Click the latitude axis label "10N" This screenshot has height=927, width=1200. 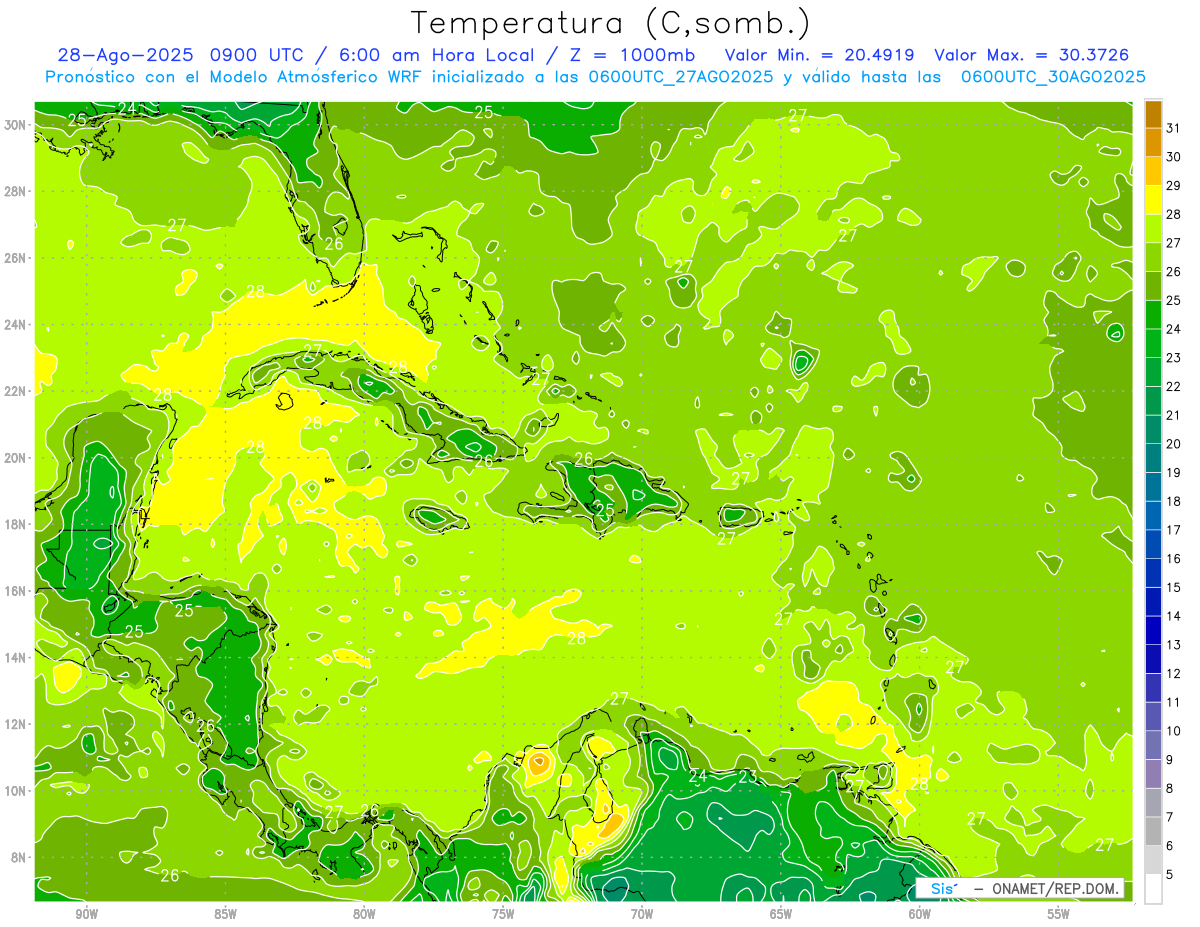click(17, 791)
